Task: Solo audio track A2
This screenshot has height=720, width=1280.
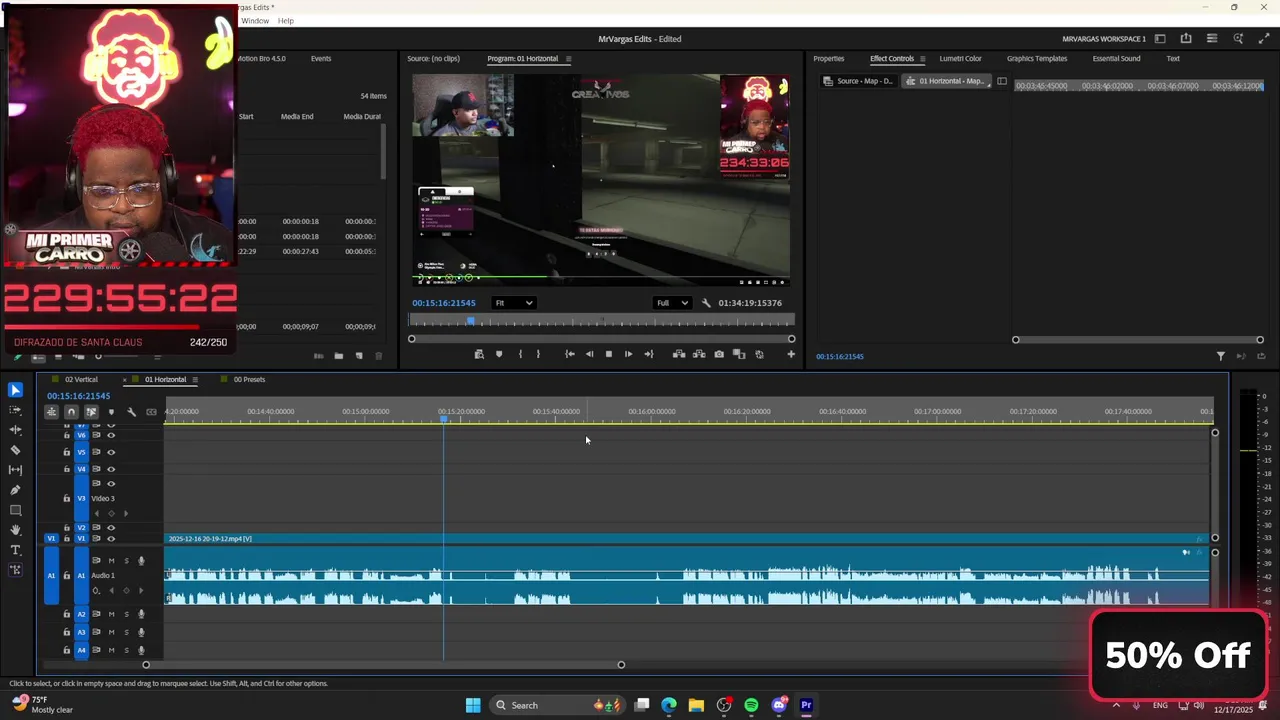Action: (126, 614)
